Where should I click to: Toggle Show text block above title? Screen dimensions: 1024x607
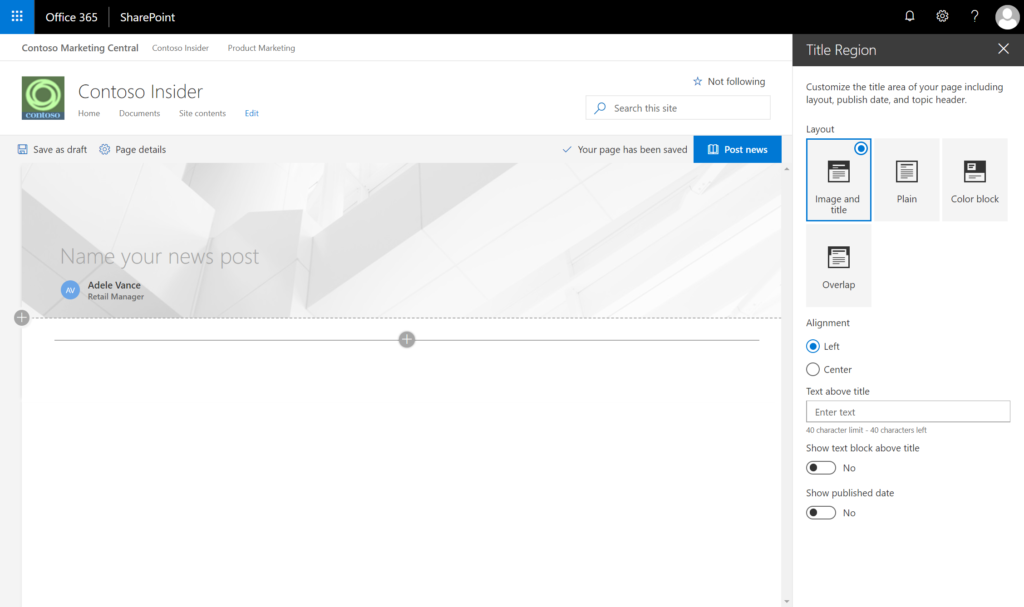(x=821, y=468)
